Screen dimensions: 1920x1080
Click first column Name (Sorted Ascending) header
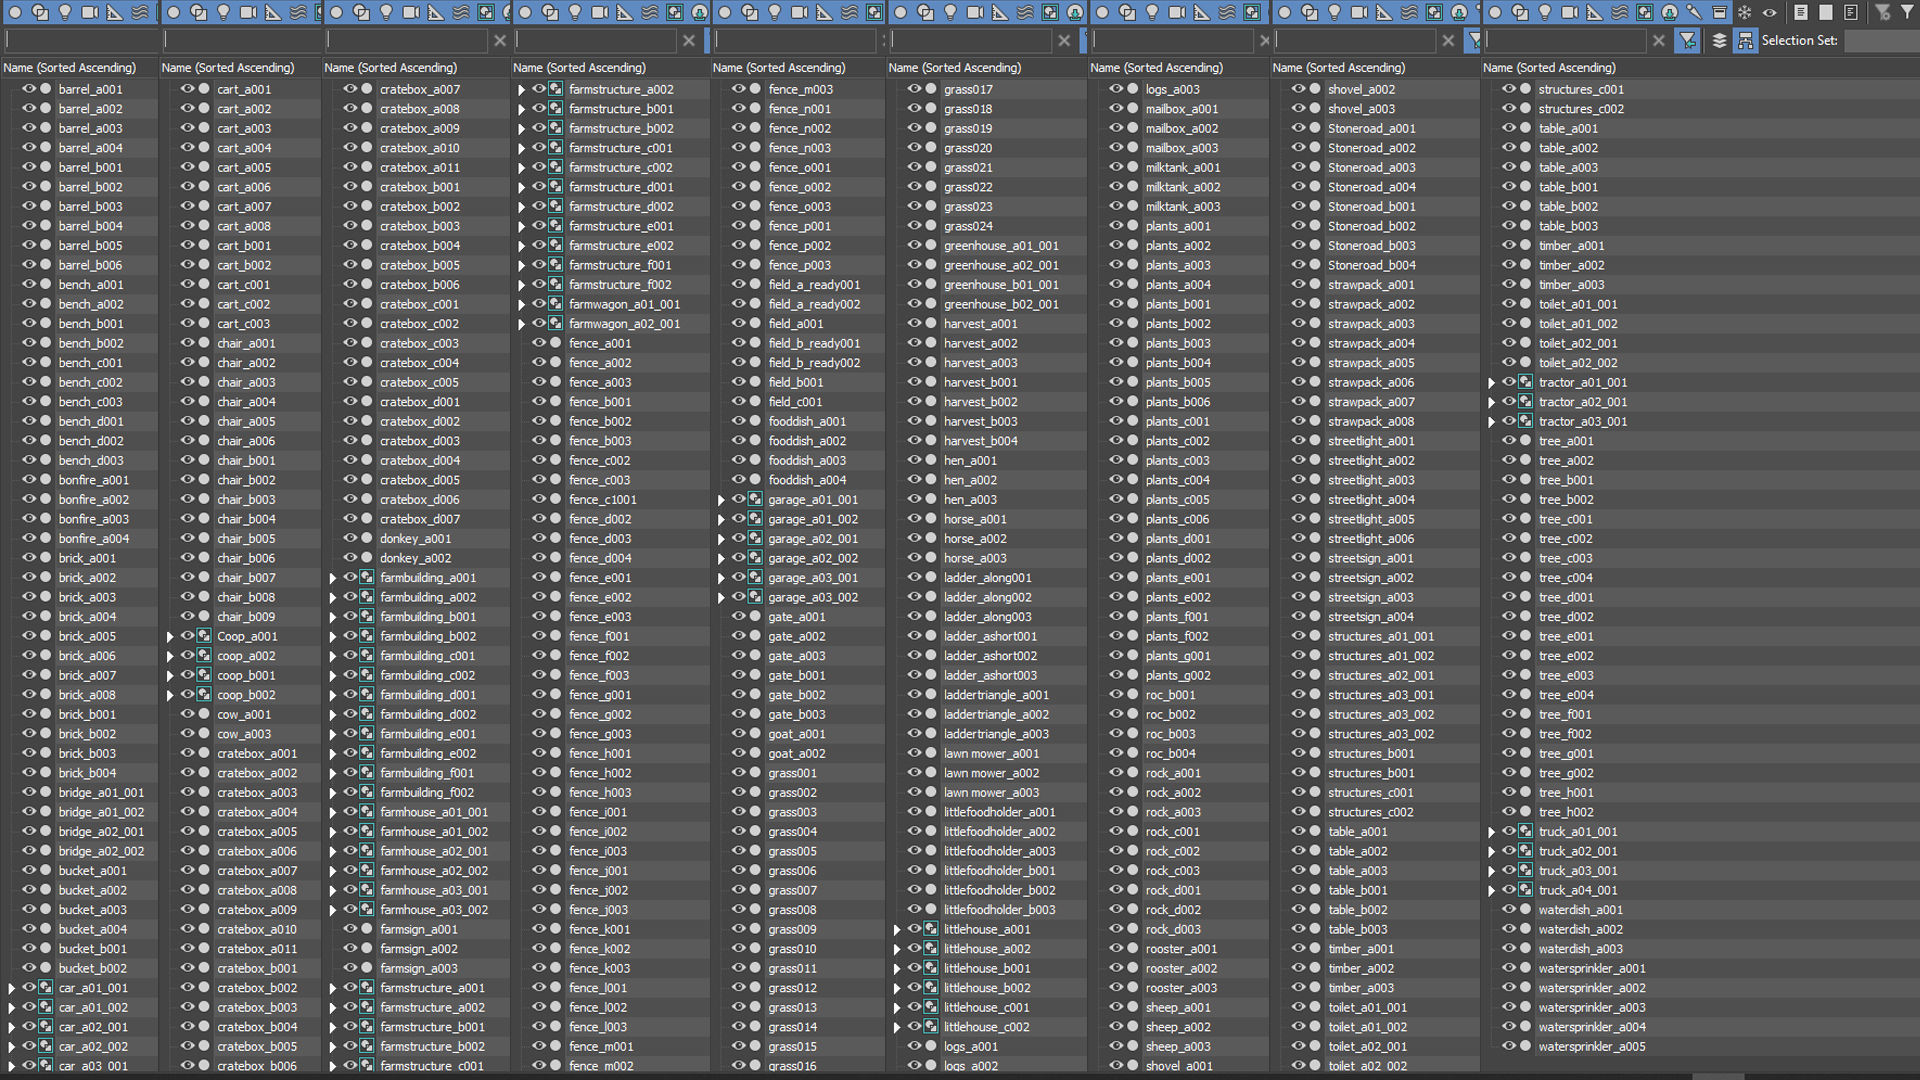[70, 68]
